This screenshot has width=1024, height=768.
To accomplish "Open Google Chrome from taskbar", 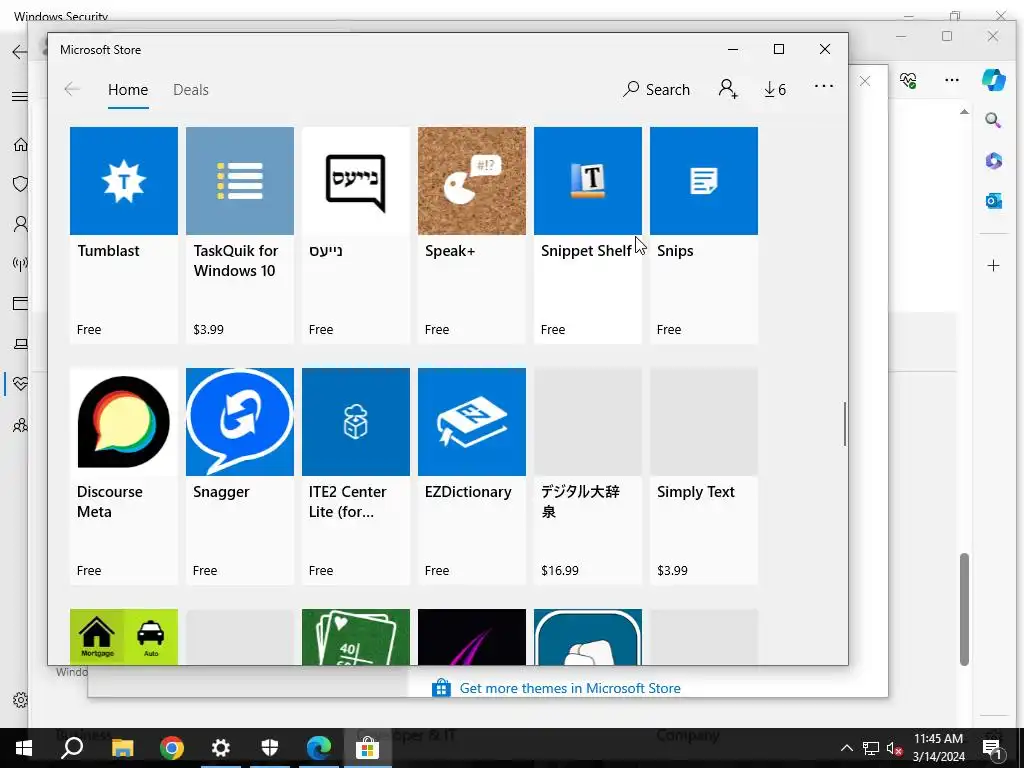I will 172,748.
